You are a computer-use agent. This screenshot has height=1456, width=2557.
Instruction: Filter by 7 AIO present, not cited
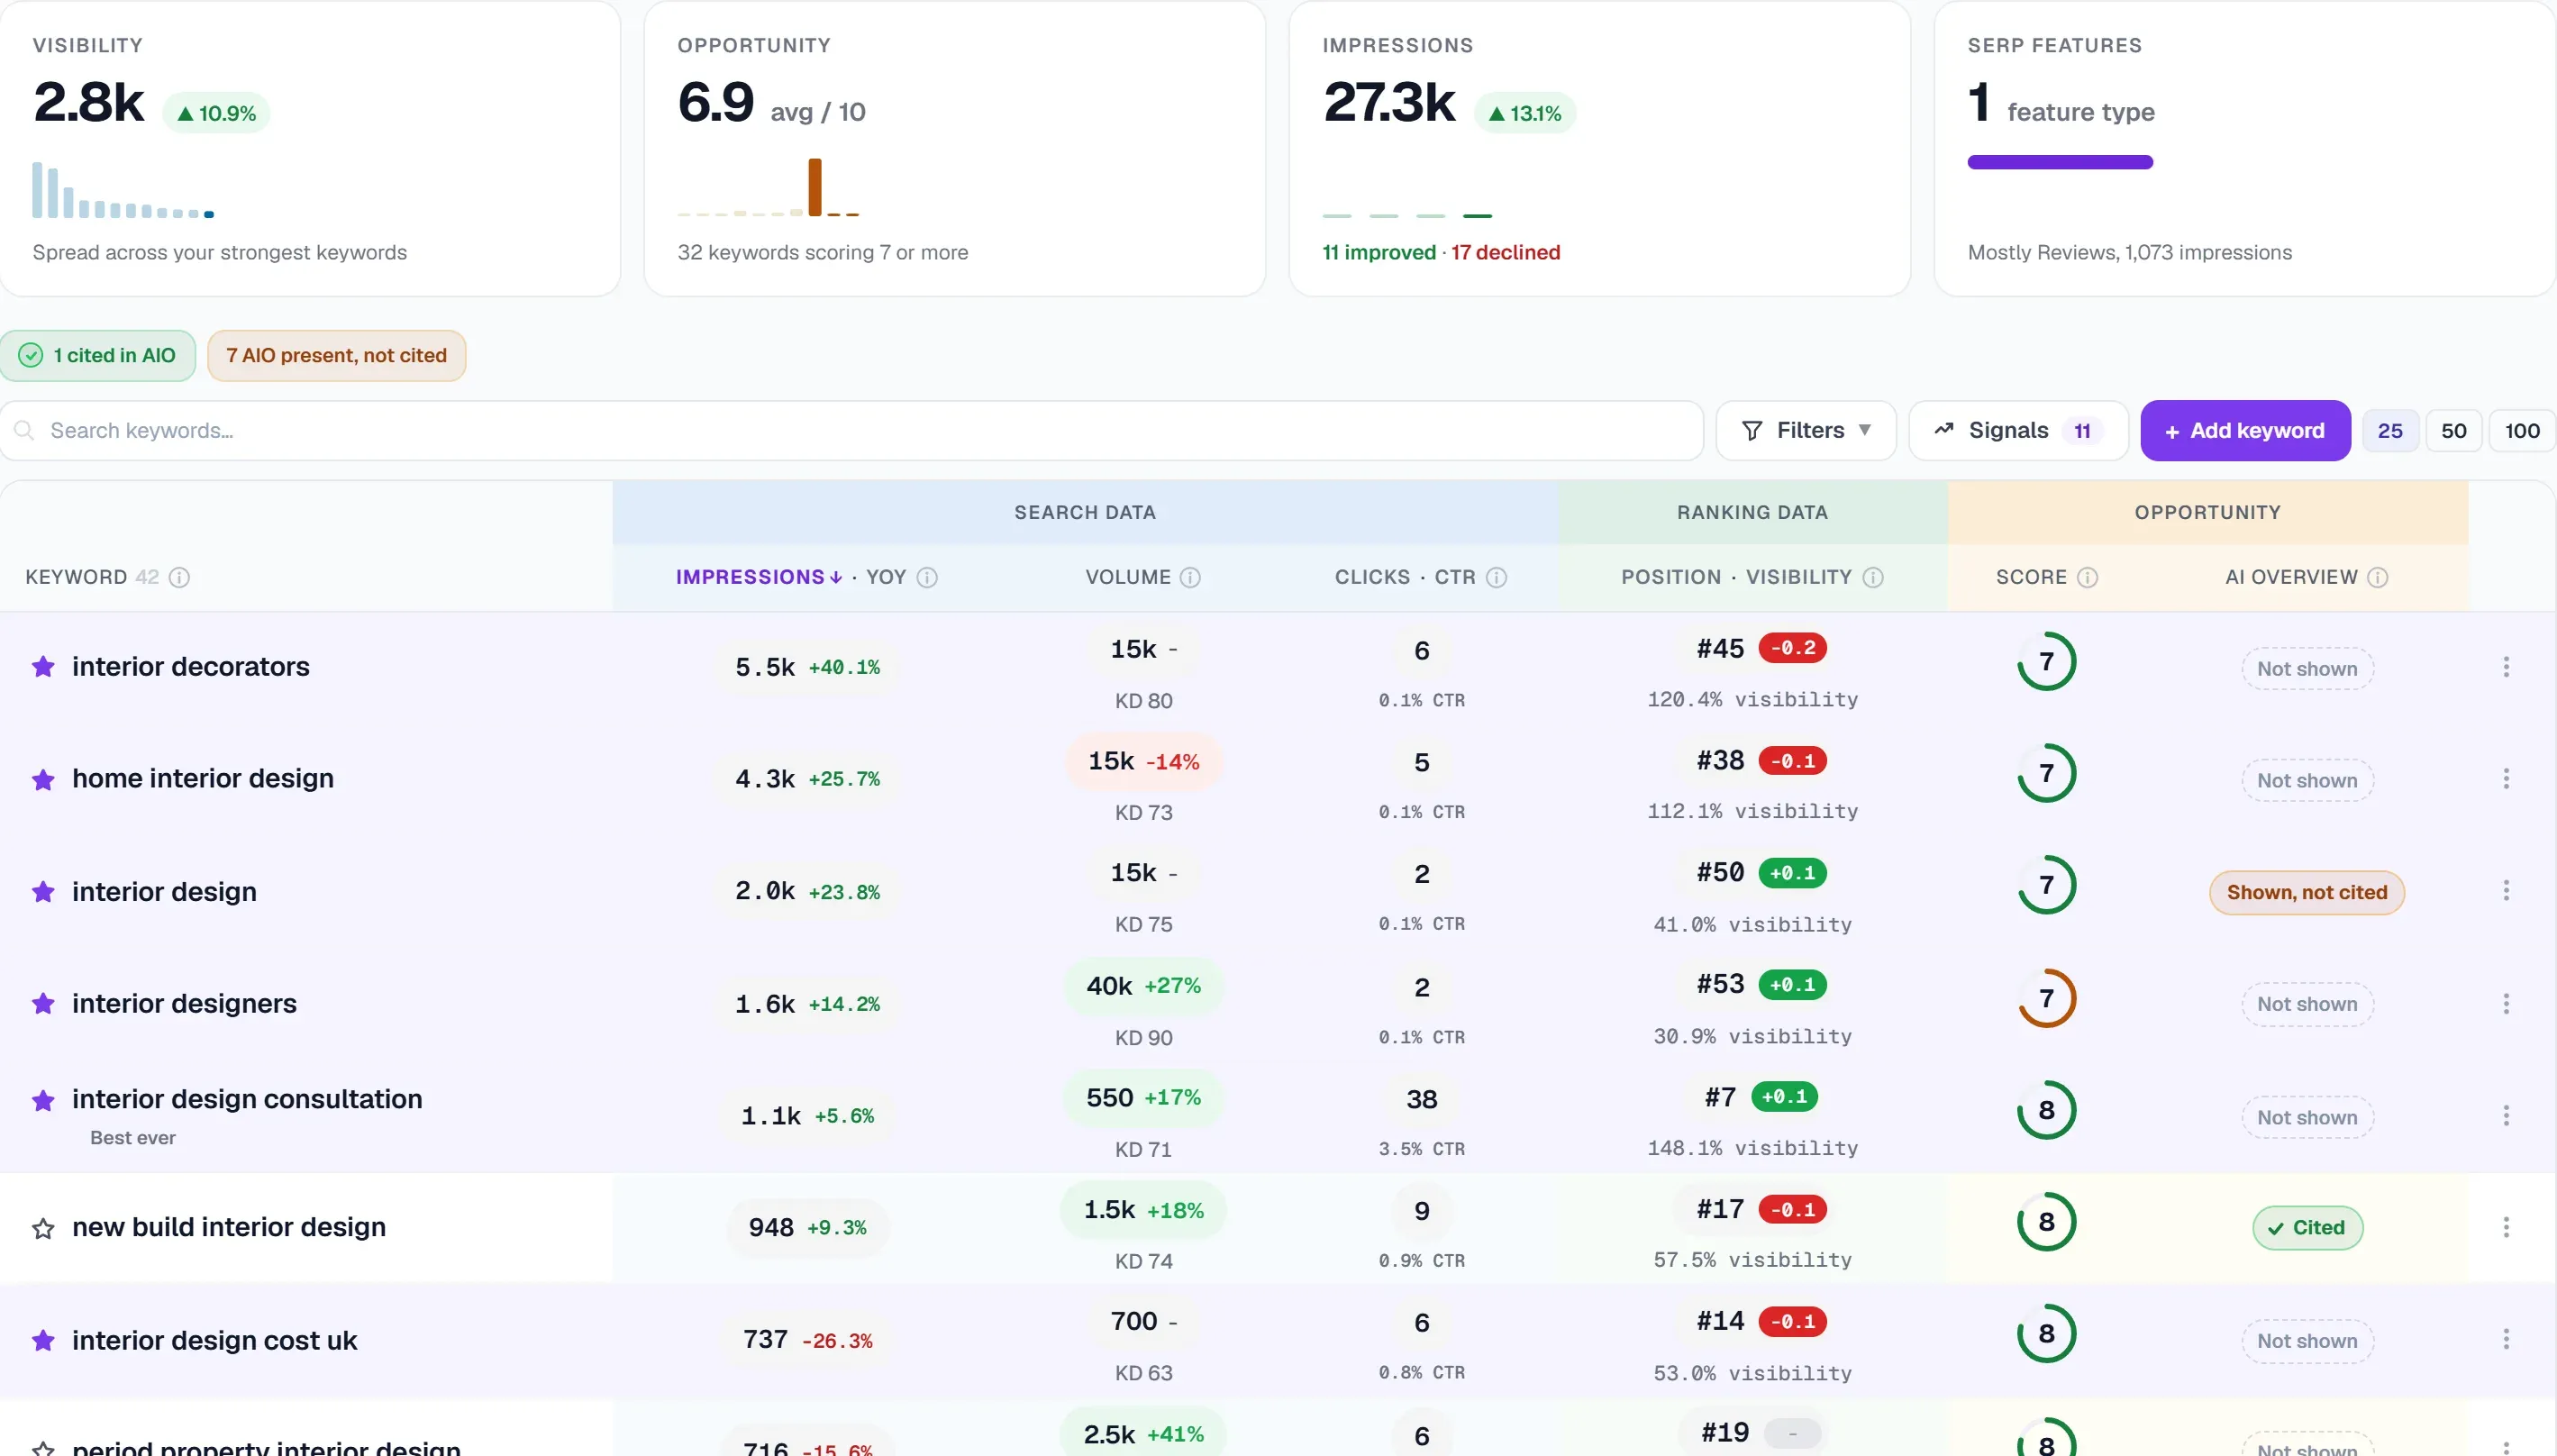(336, 356)
